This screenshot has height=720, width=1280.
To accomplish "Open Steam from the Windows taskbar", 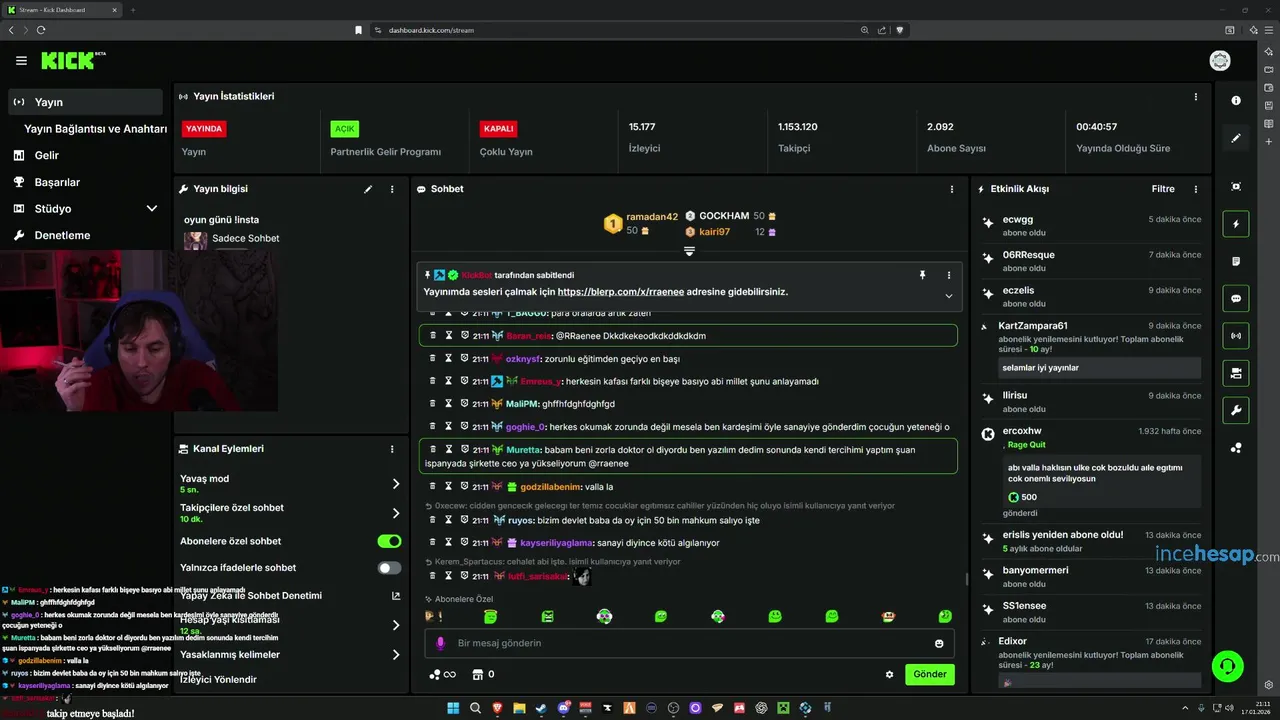I will [542, 708].
